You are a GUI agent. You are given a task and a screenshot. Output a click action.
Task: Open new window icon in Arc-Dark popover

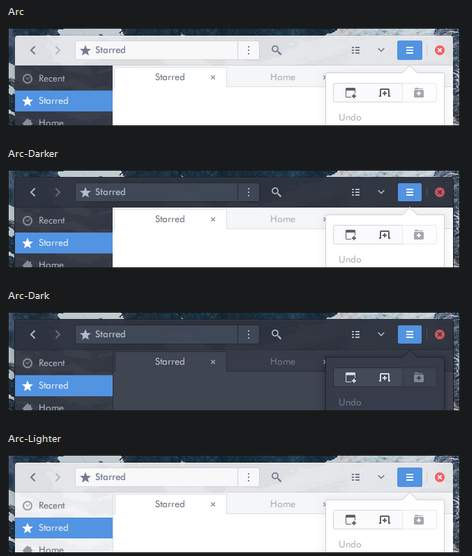[x=351, y=378]
